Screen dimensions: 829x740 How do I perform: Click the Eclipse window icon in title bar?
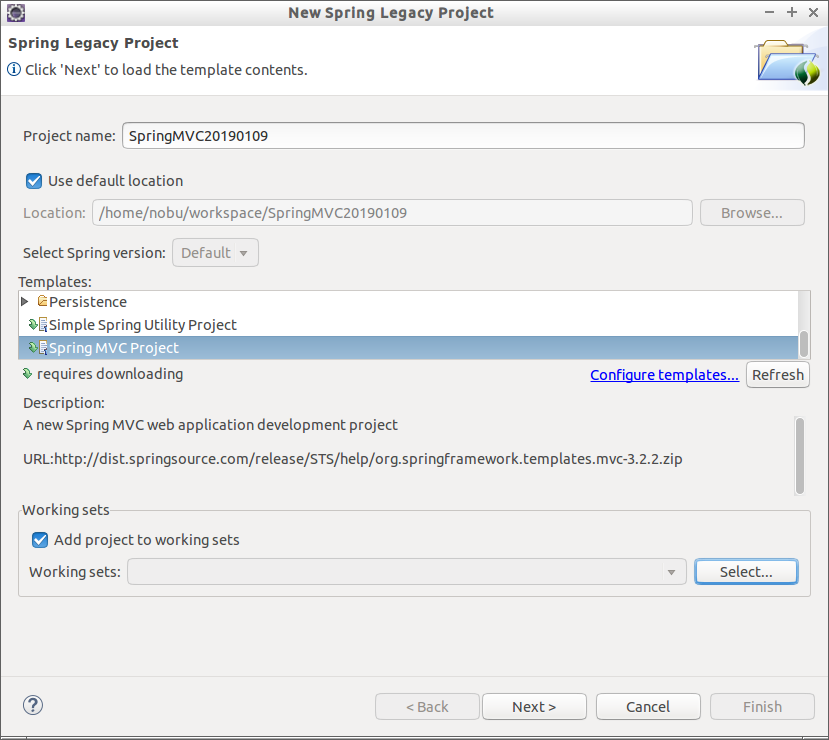coord(16,13)
